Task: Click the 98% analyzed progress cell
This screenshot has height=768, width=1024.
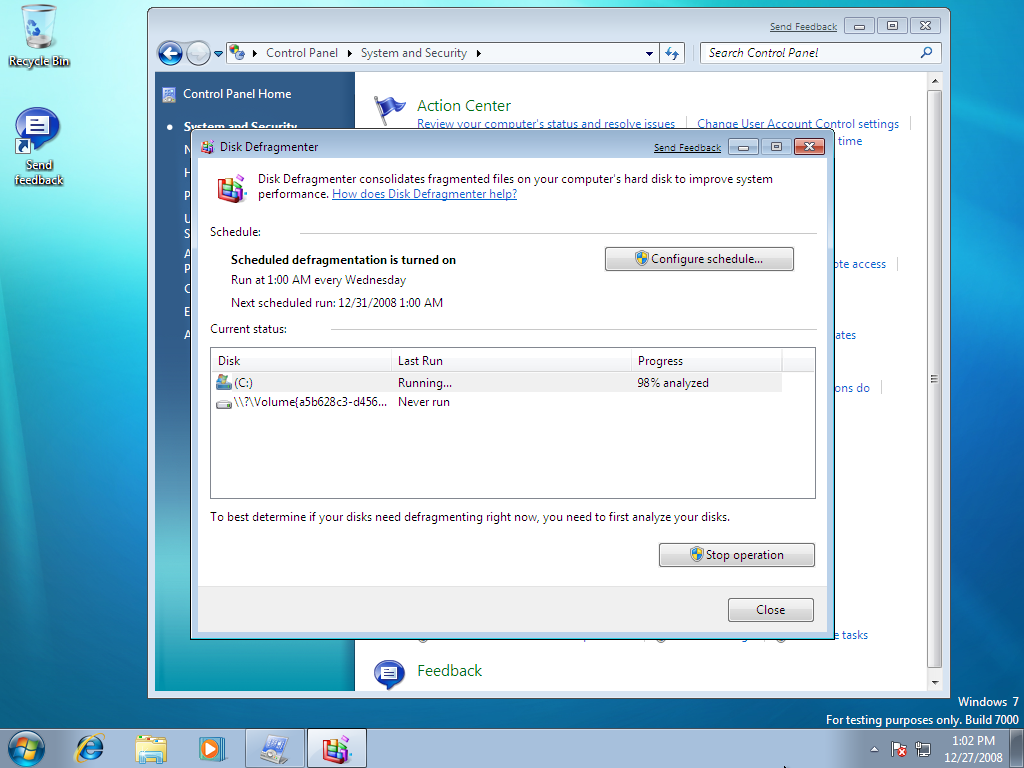Action: click(x=673, y=383)
